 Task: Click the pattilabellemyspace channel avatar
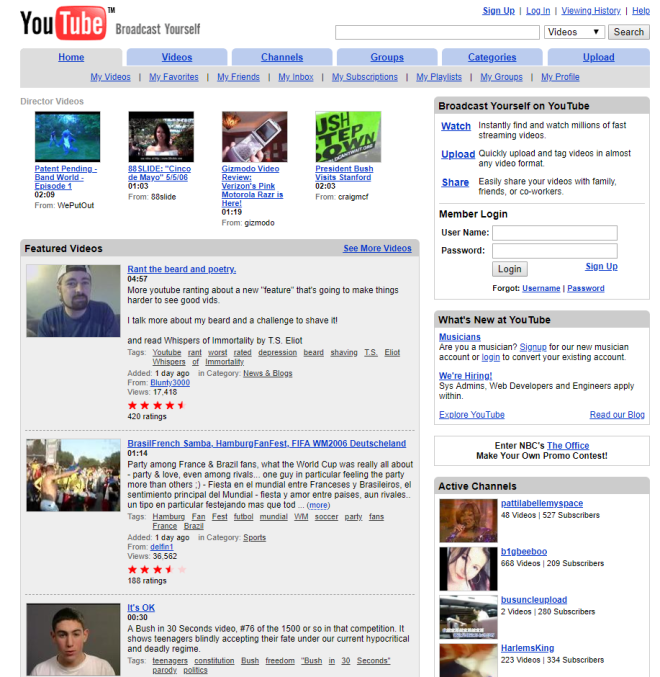[x=468, y=520]
